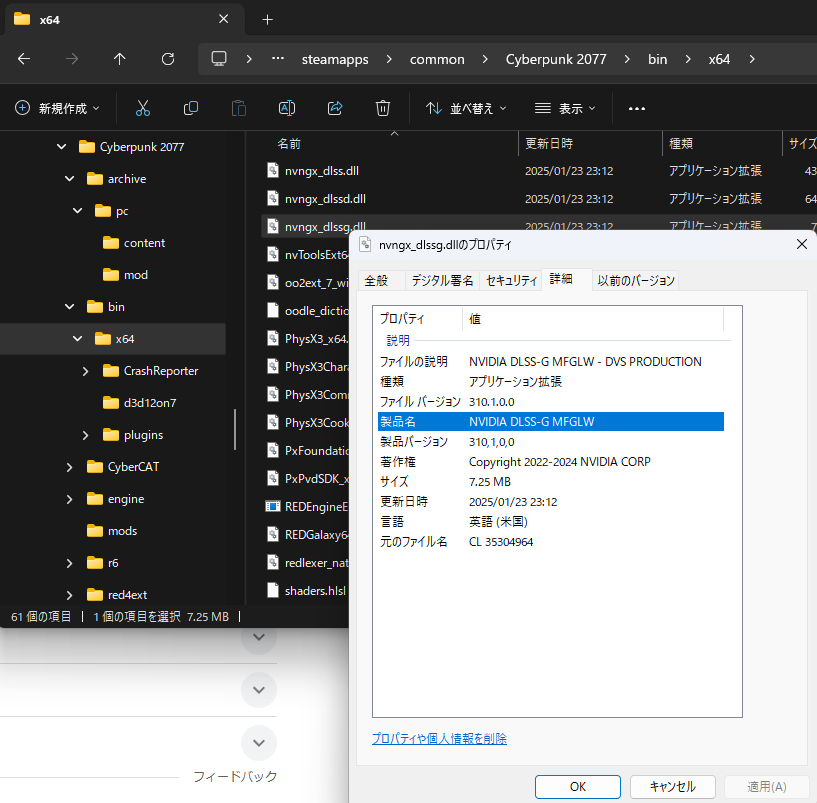Switch to the セキュリティ tab
817x803 pixels.
click(511, 280)
